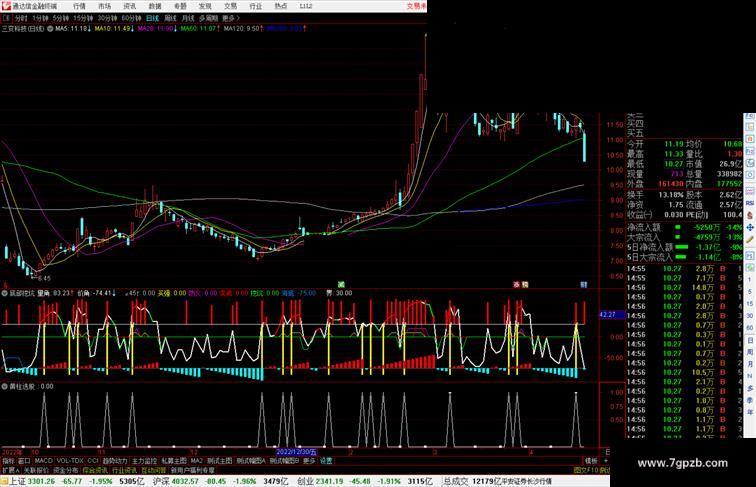Screen dimensions: 756x487
Task: Click the 年 yearly shortcut in right sidebar
Action: [x=750, y=412]
